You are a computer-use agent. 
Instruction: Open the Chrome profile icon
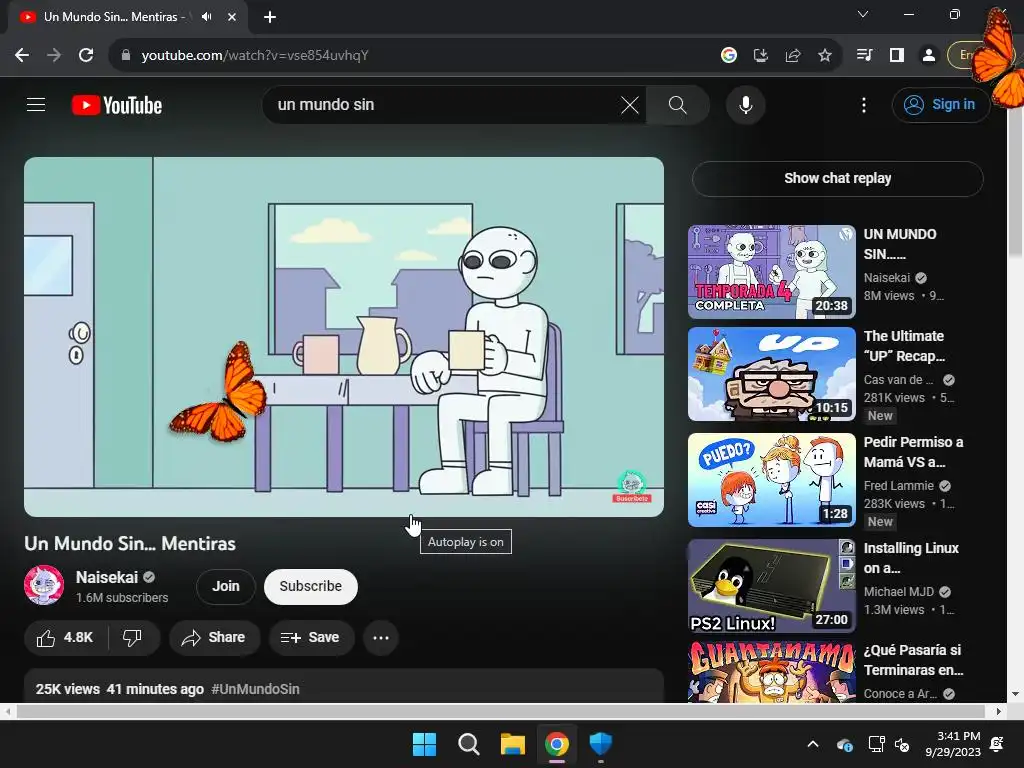(929, 56)
